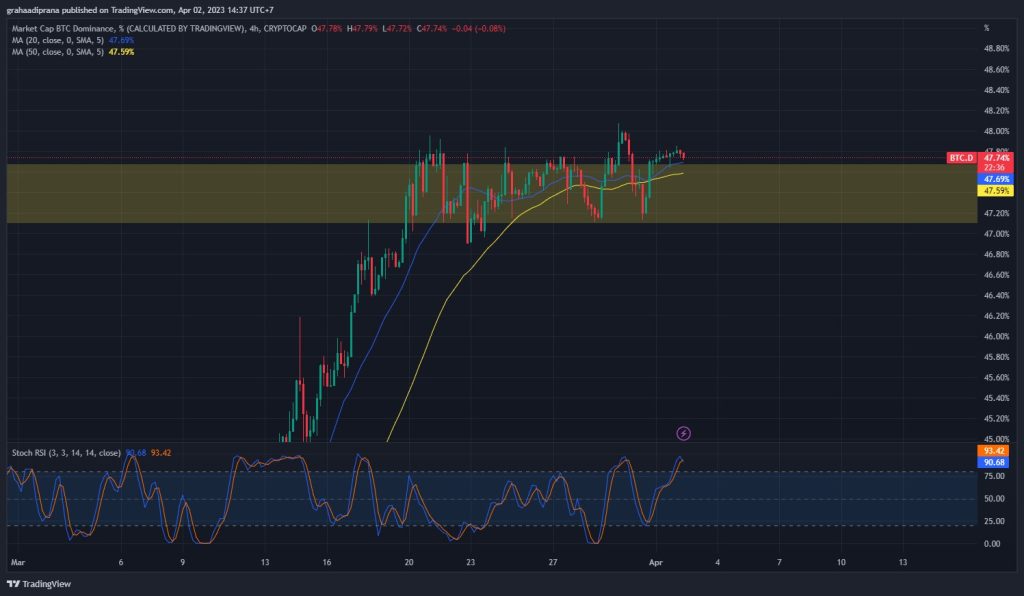Image resolution: width=1024 pixels, height=596 pixels.
Task: Click the 75.00 Stoch RSI axis level
Action: point(994,476)
